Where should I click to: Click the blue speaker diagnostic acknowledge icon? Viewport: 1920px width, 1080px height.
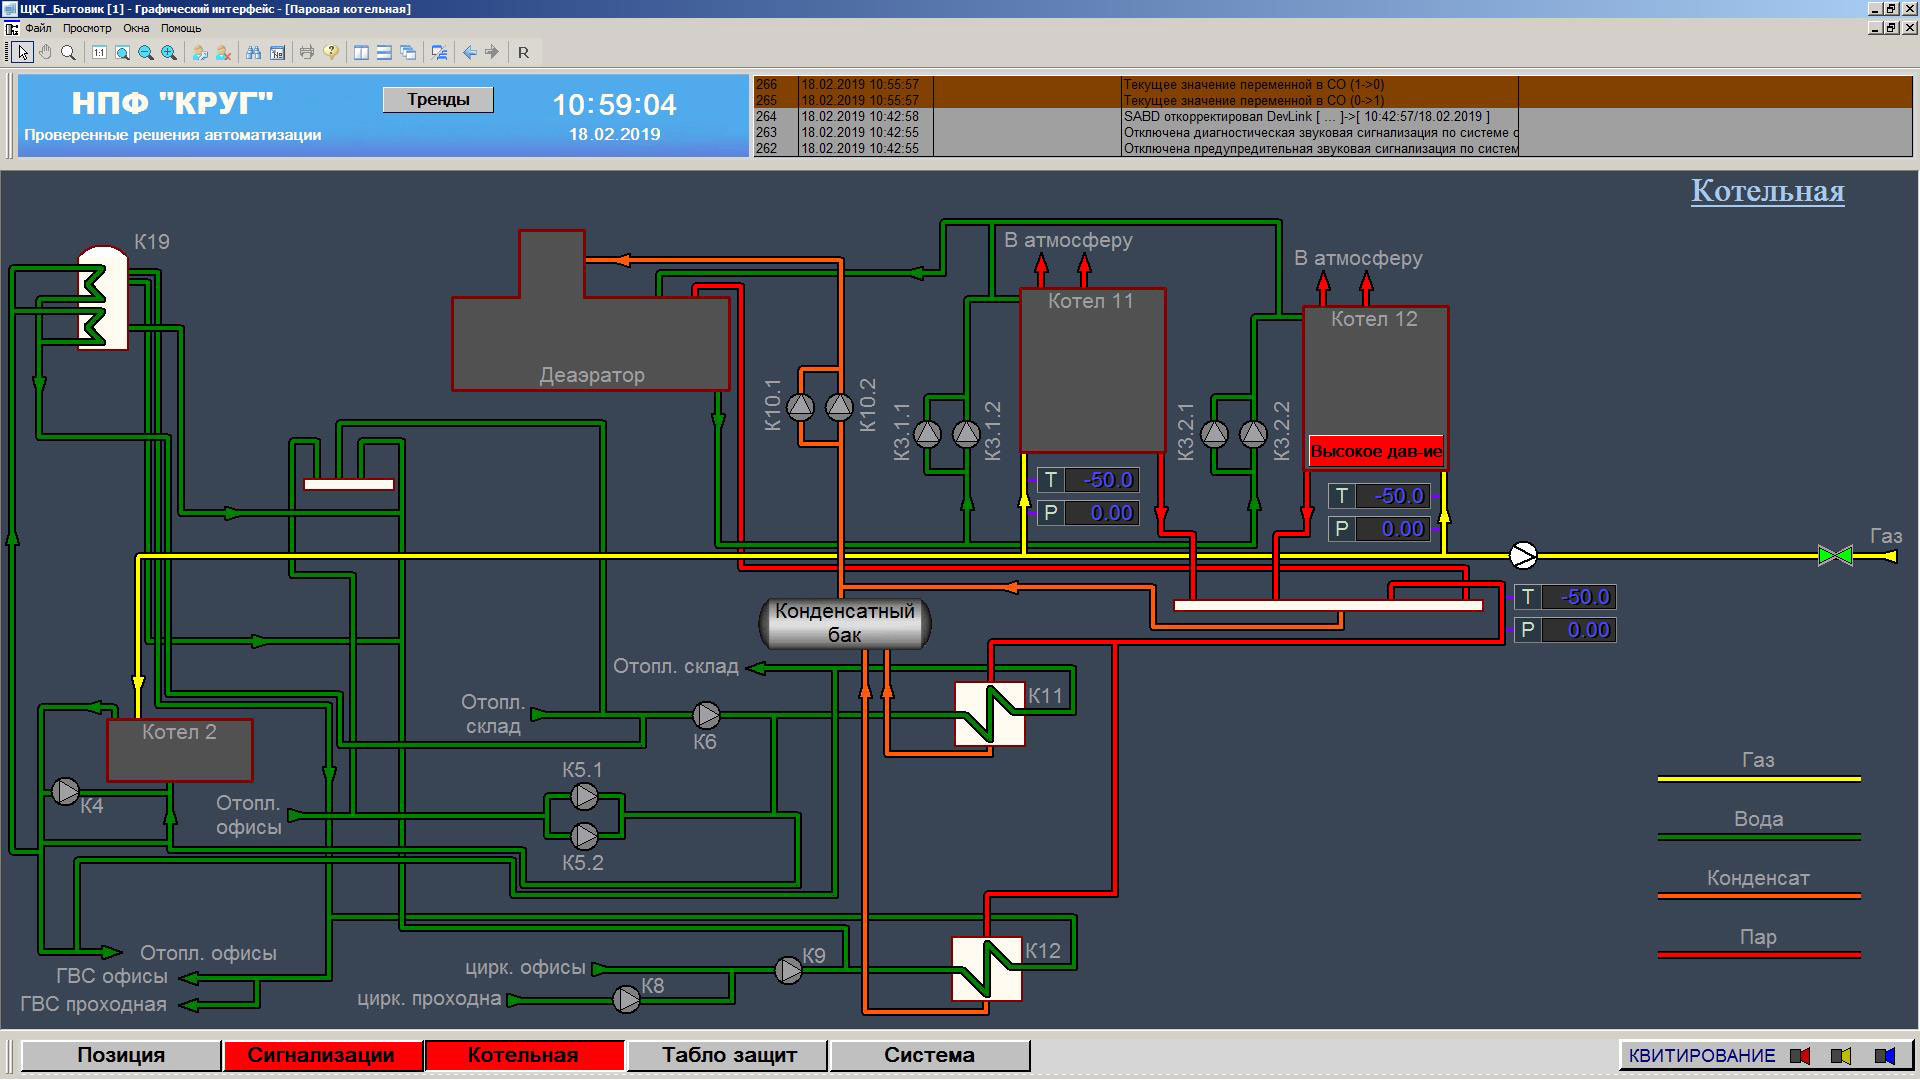click(1885, 1055)
